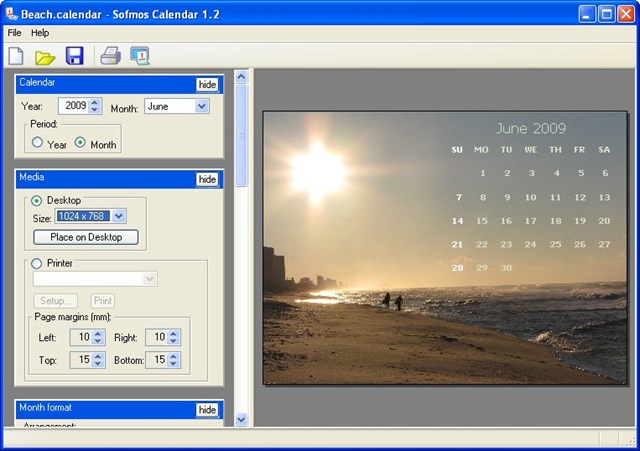
Task: Hide the Calendar panel
Action: [207, 84]
